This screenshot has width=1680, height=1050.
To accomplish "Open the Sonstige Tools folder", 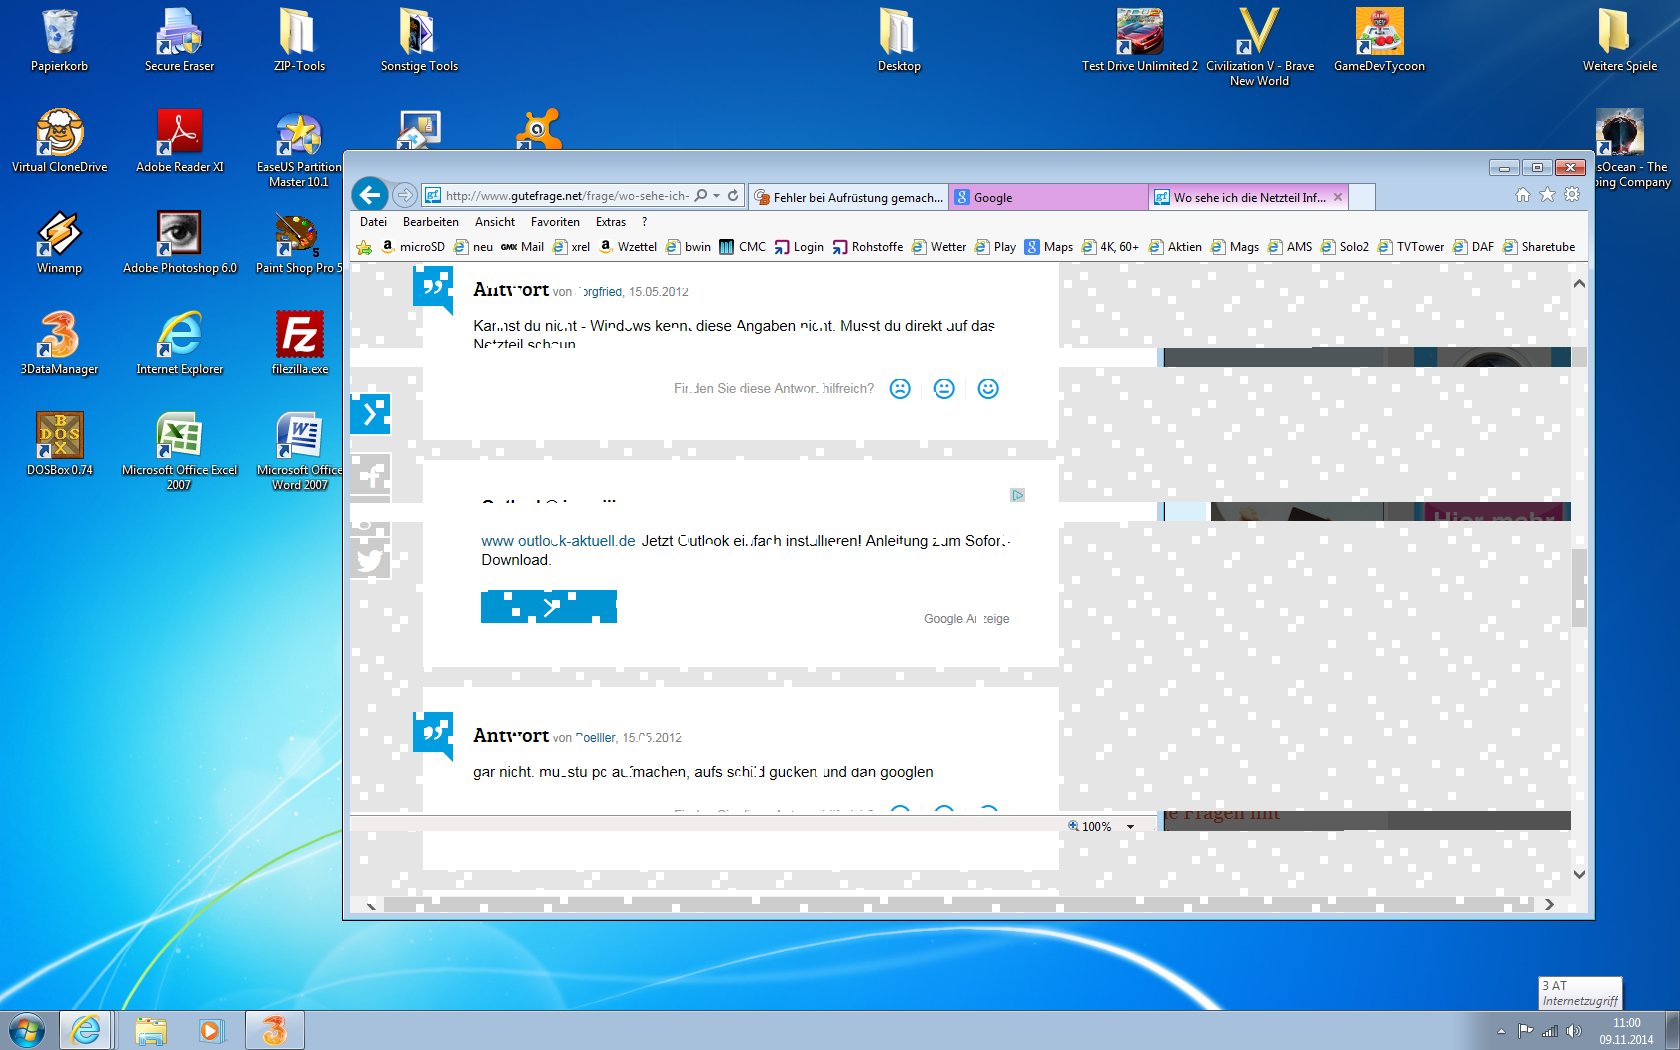I will tap(419, 40).
